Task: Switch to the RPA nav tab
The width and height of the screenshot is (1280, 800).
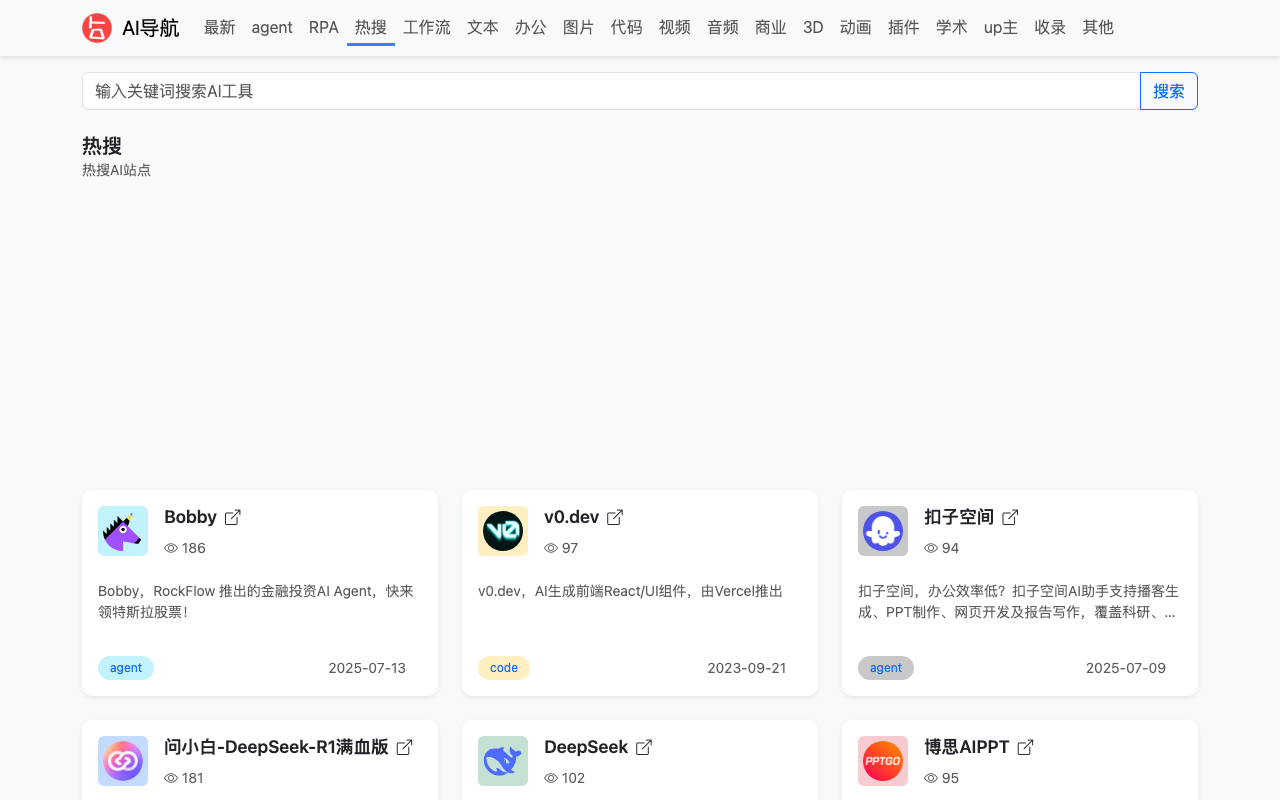Action: pyautogui.click(x=324, y=28)
